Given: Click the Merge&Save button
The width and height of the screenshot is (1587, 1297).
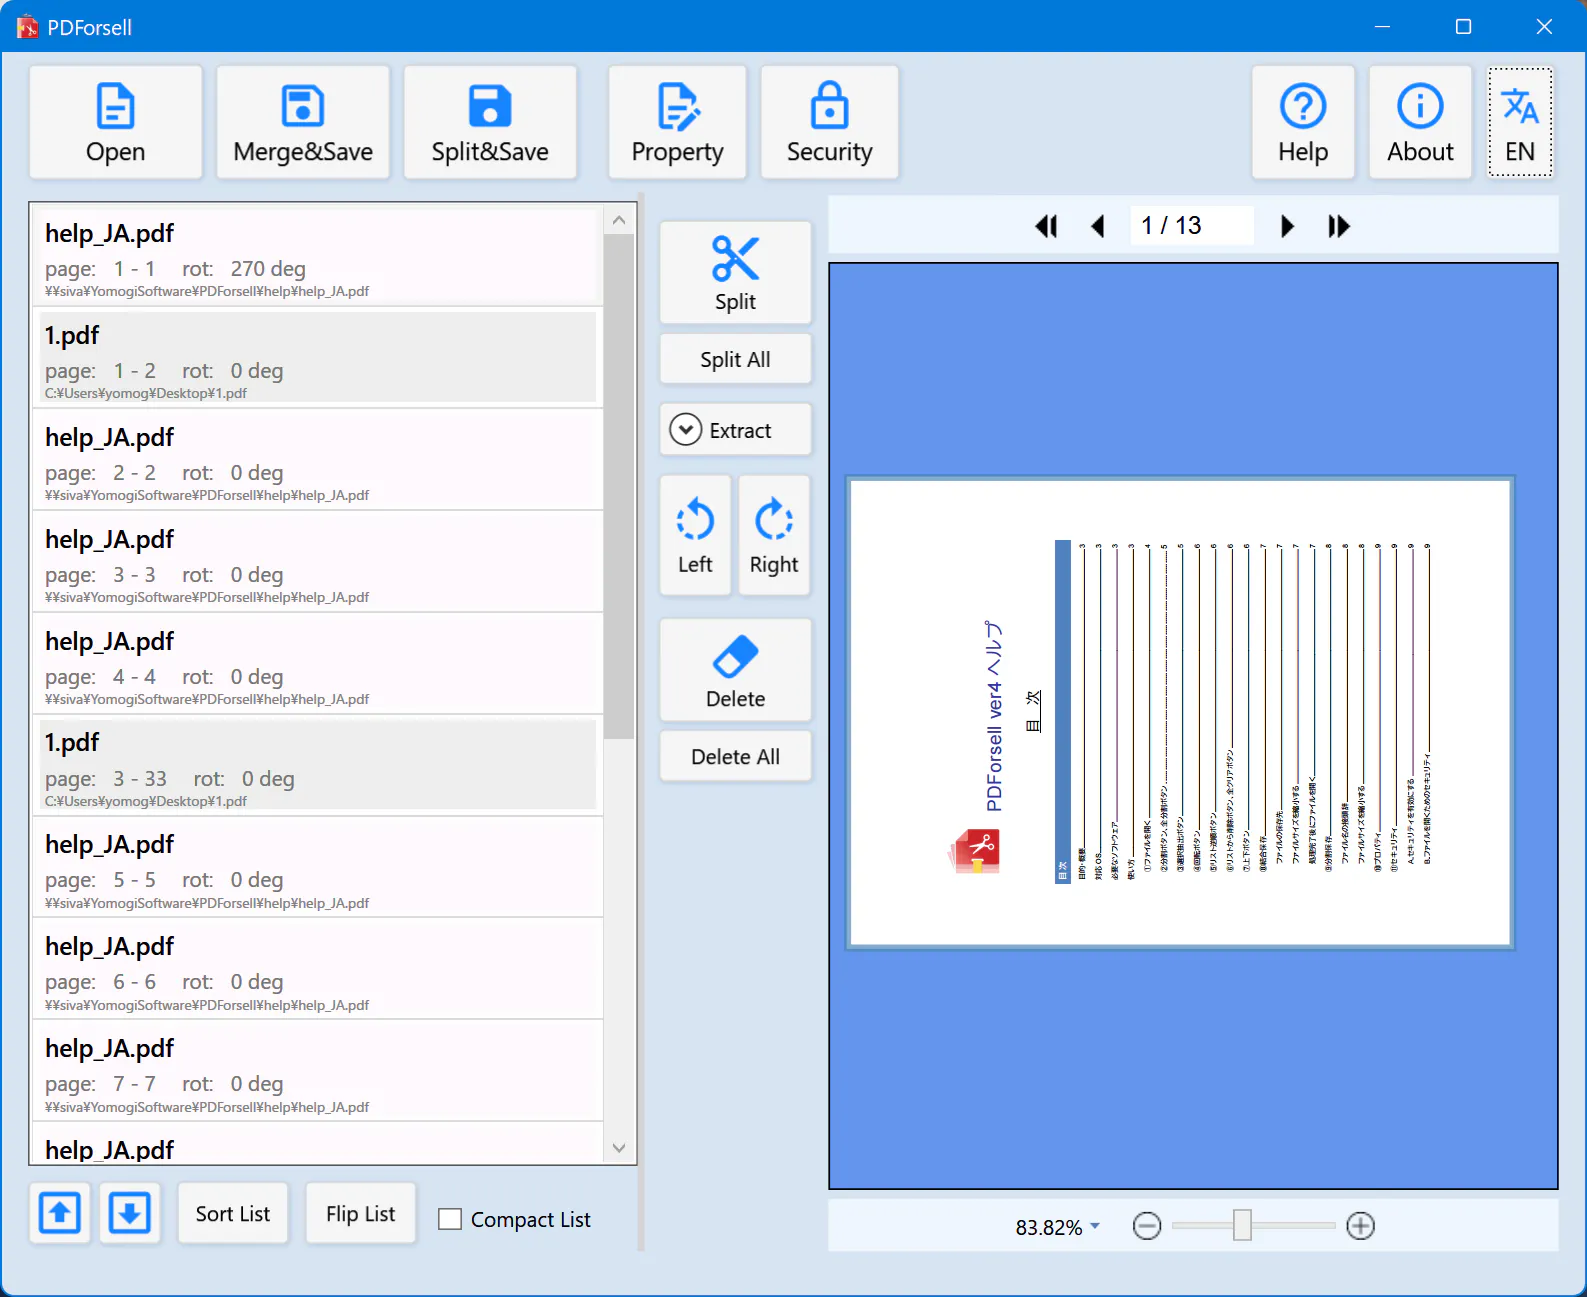Looking at the screenshot, I should click(303, 123).
